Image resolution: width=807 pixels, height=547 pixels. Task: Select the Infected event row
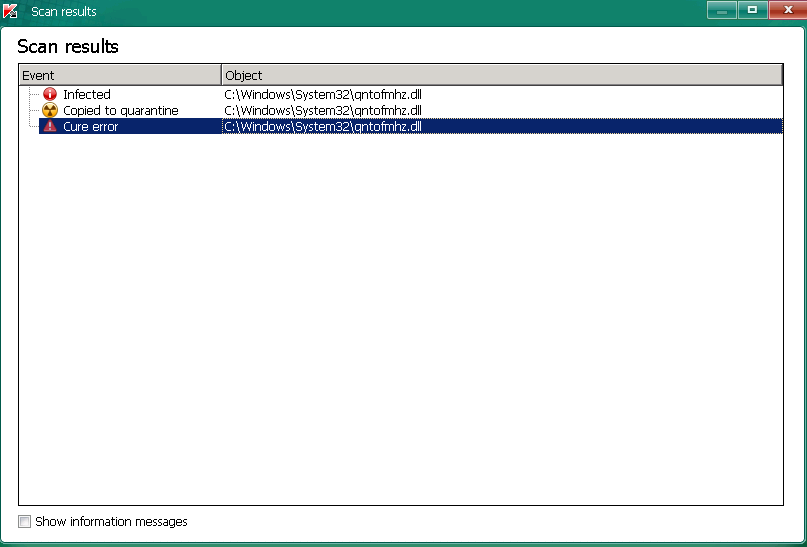(87, 94)
